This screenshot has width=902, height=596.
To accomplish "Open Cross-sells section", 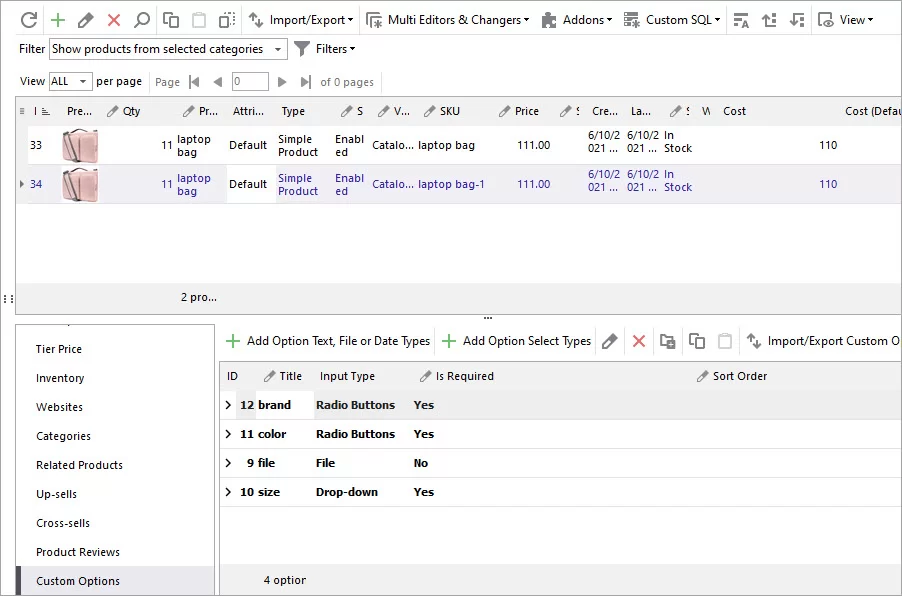I will pos(63,523).
